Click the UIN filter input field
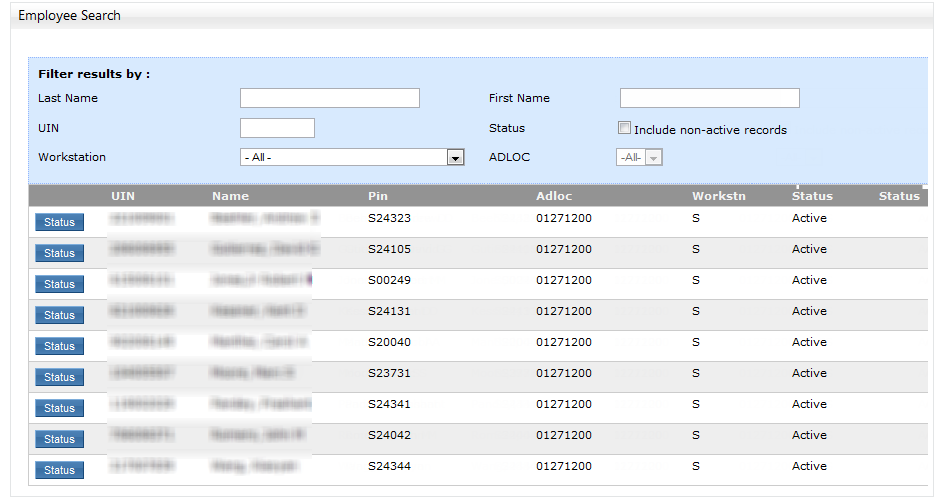 277,128
